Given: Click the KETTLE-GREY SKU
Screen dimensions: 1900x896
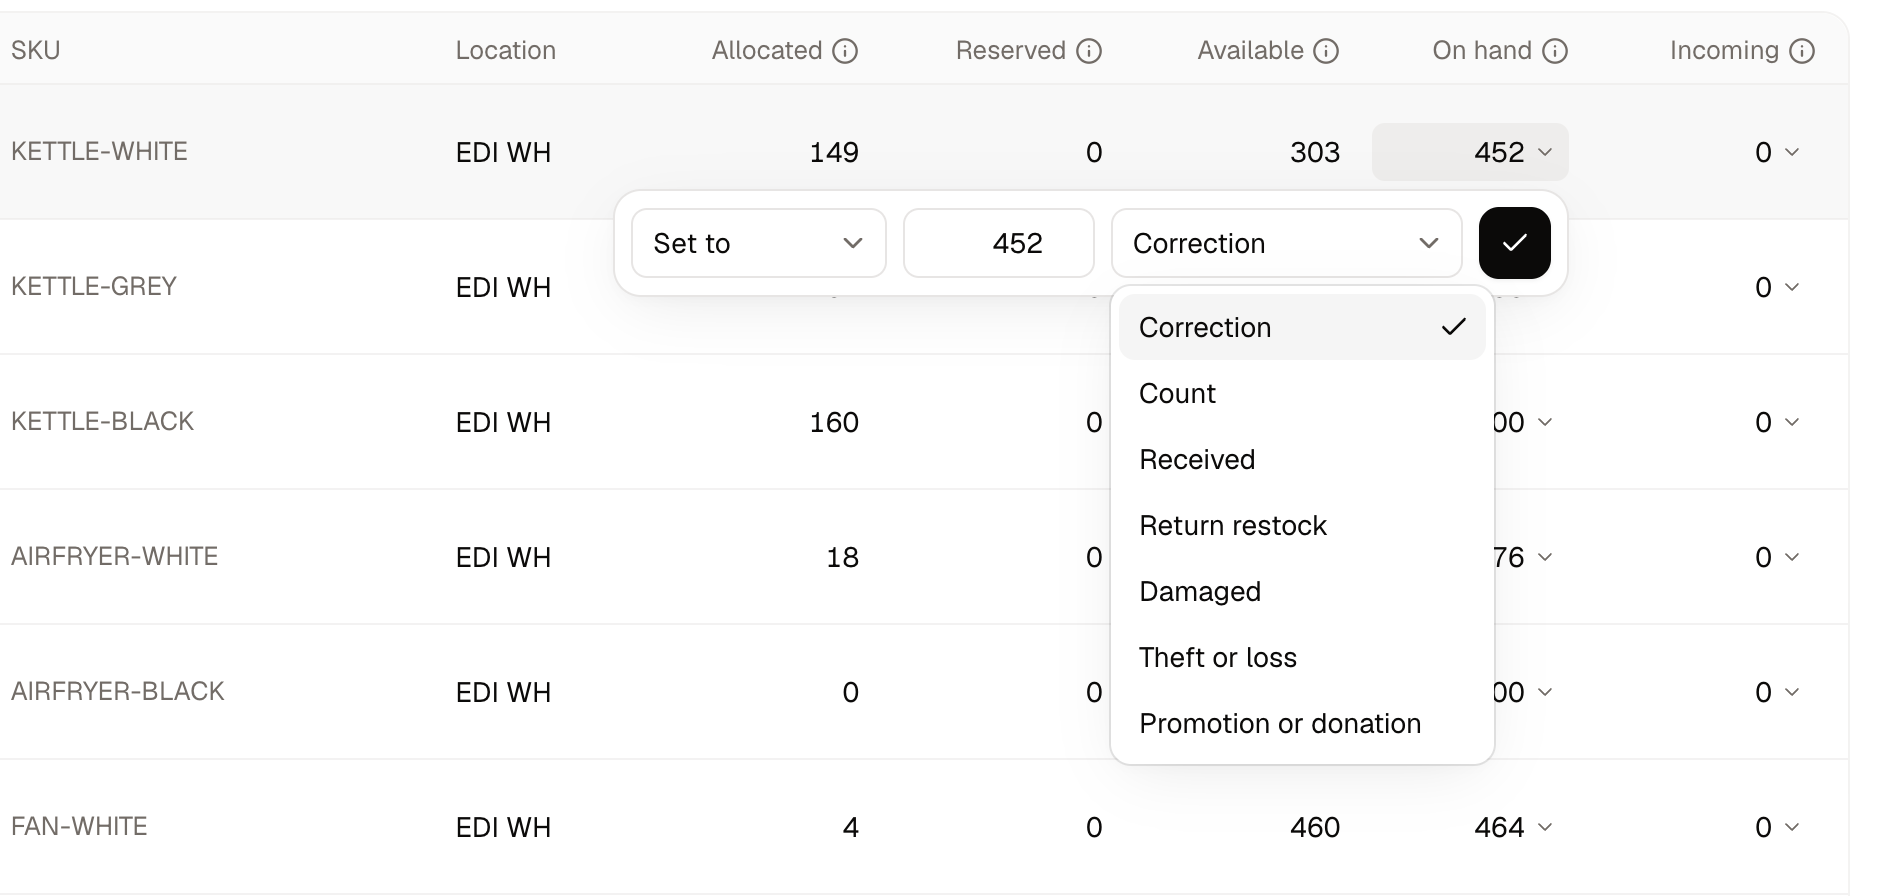Looking at the screenshot, I should [94, 287].
